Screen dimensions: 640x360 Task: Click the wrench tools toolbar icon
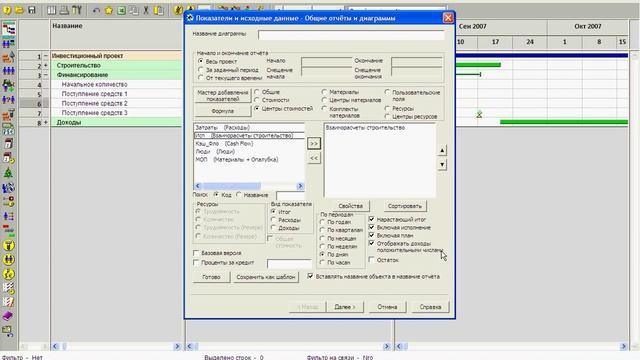(x=77, y=10)
